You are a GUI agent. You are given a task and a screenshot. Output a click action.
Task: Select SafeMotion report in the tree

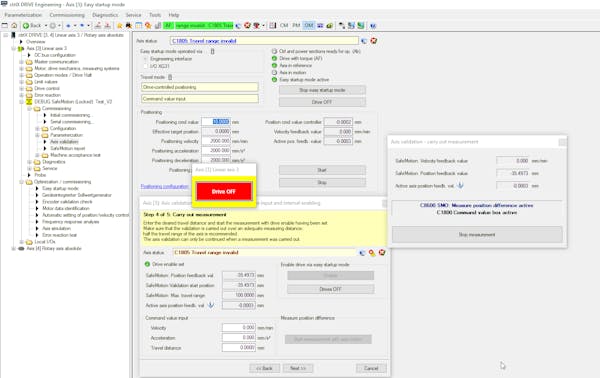tap(68, 148)
